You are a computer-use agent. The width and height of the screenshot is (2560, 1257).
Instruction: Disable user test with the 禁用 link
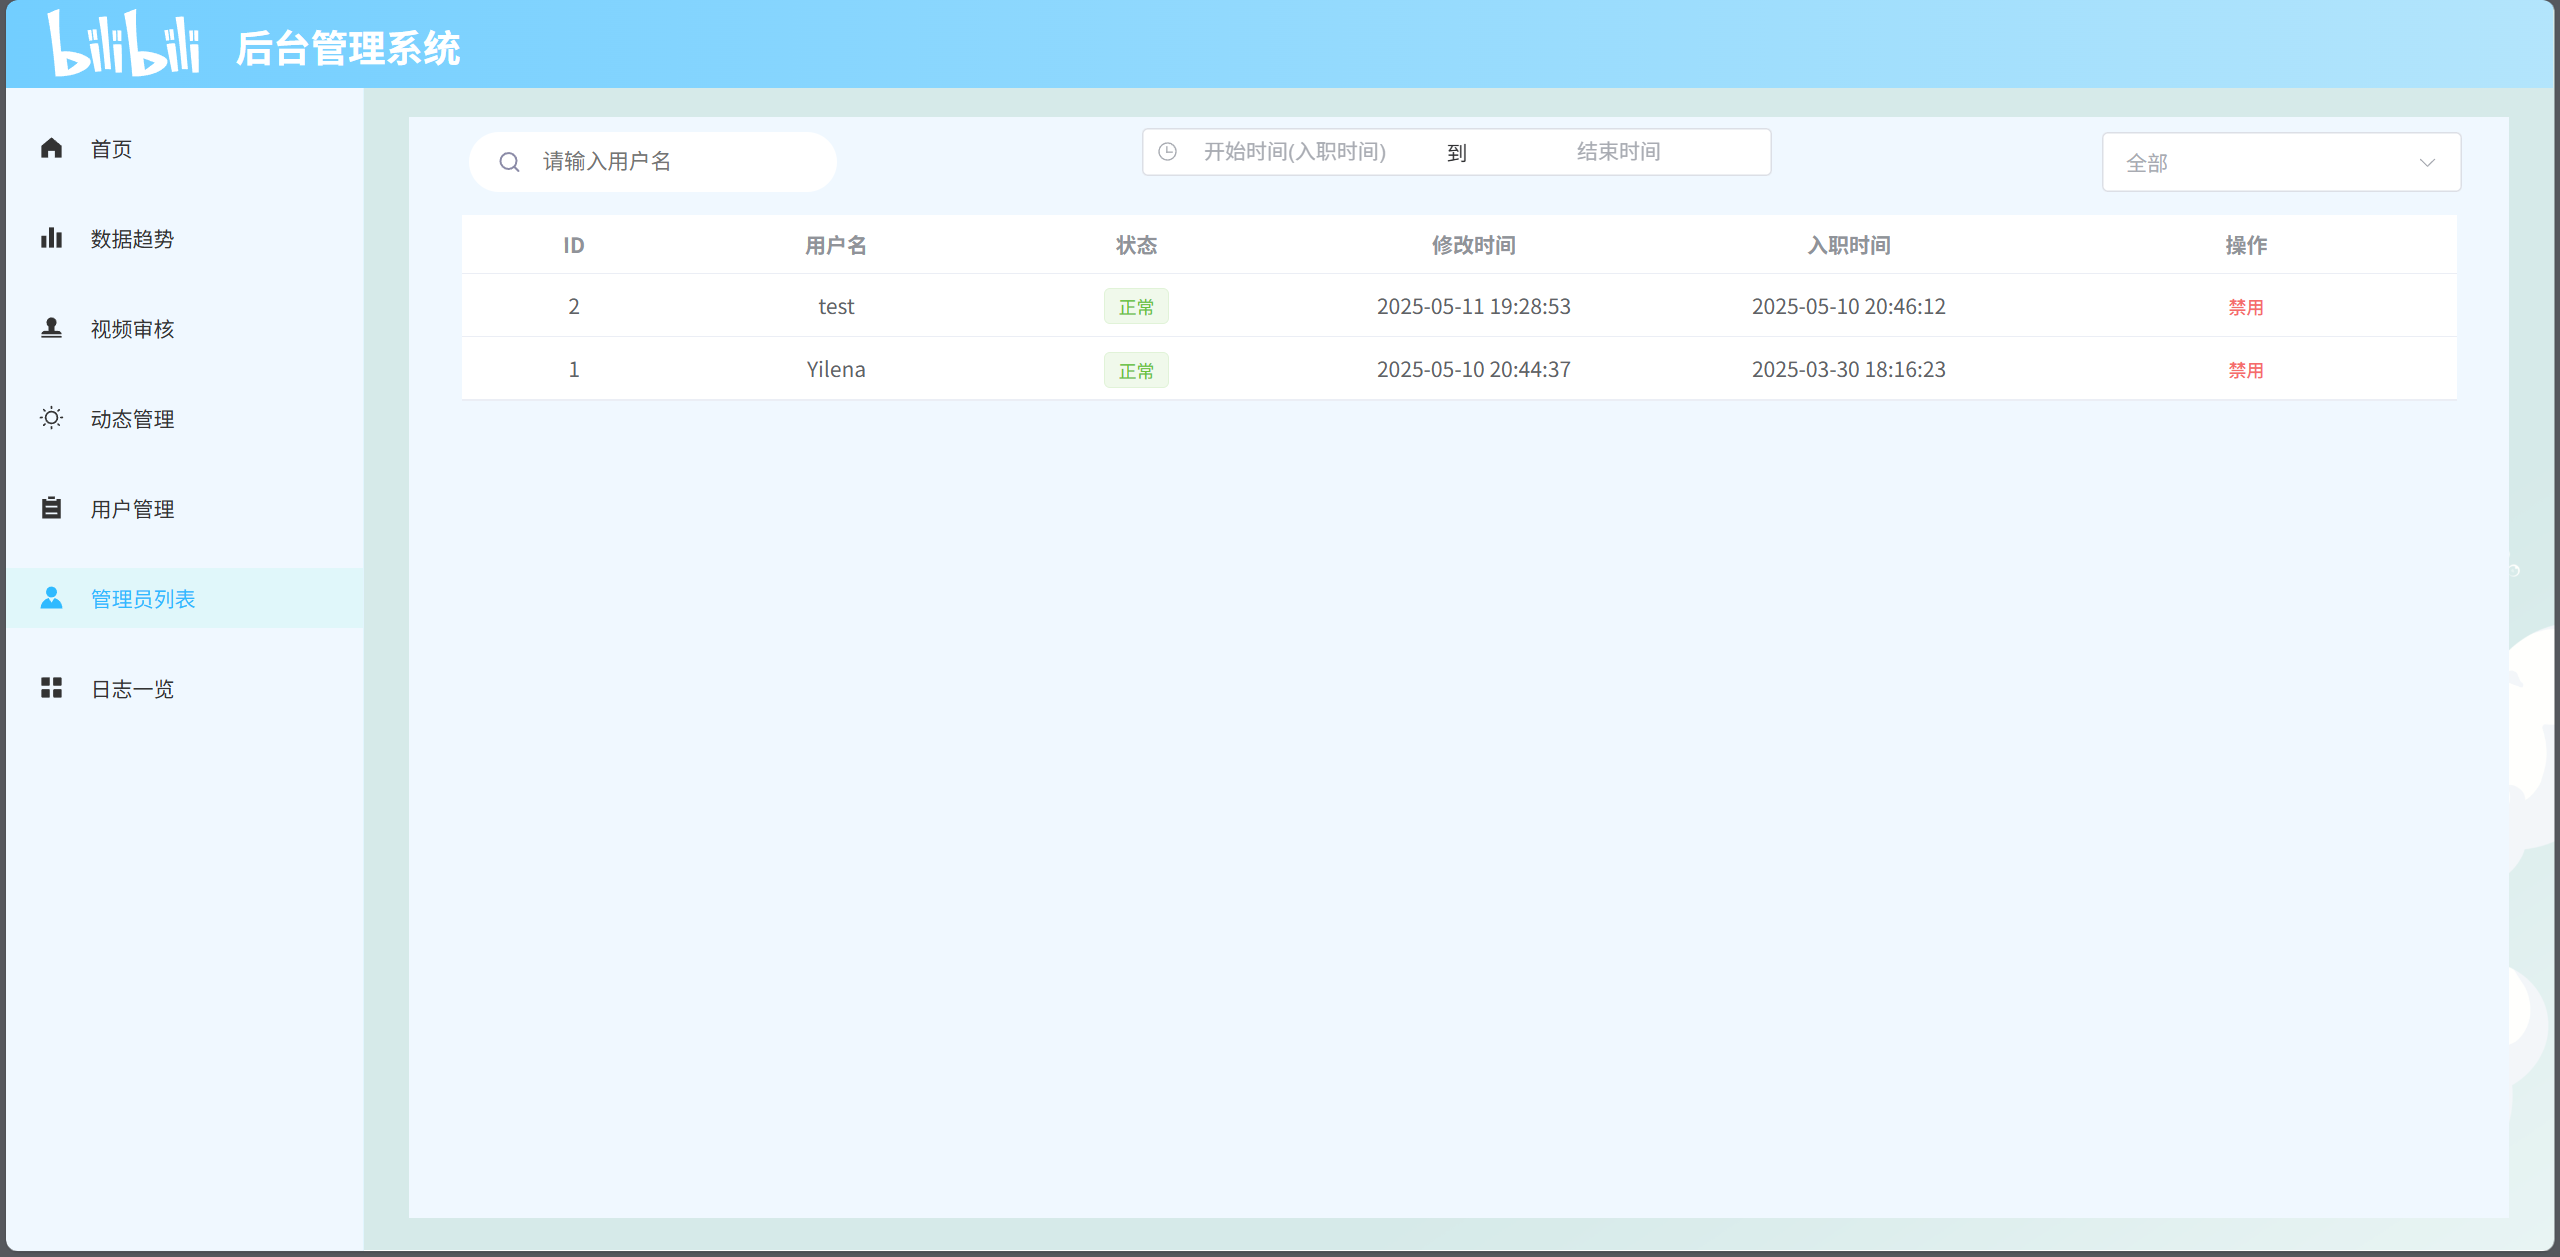(2245, 307)
